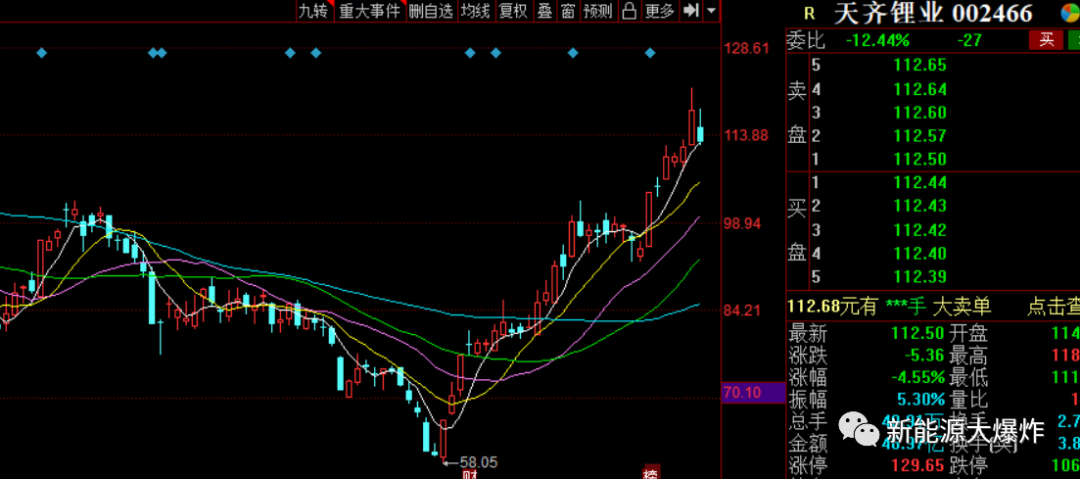Click the 委比 value -12.44%
The height and width of the screenshot is (479, 1080).
pos(878,41)
